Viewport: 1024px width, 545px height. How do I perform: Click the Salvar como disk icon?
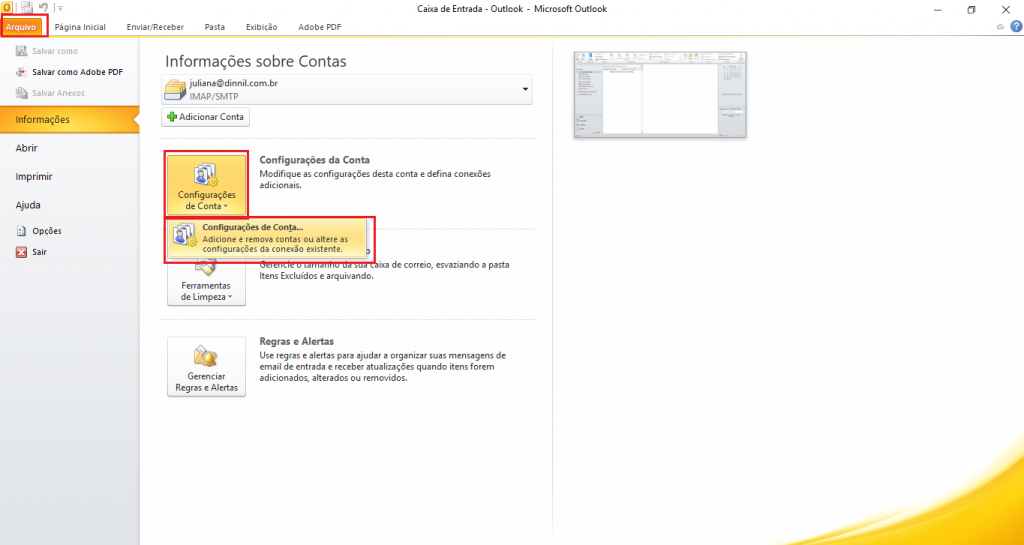point(22,51)
